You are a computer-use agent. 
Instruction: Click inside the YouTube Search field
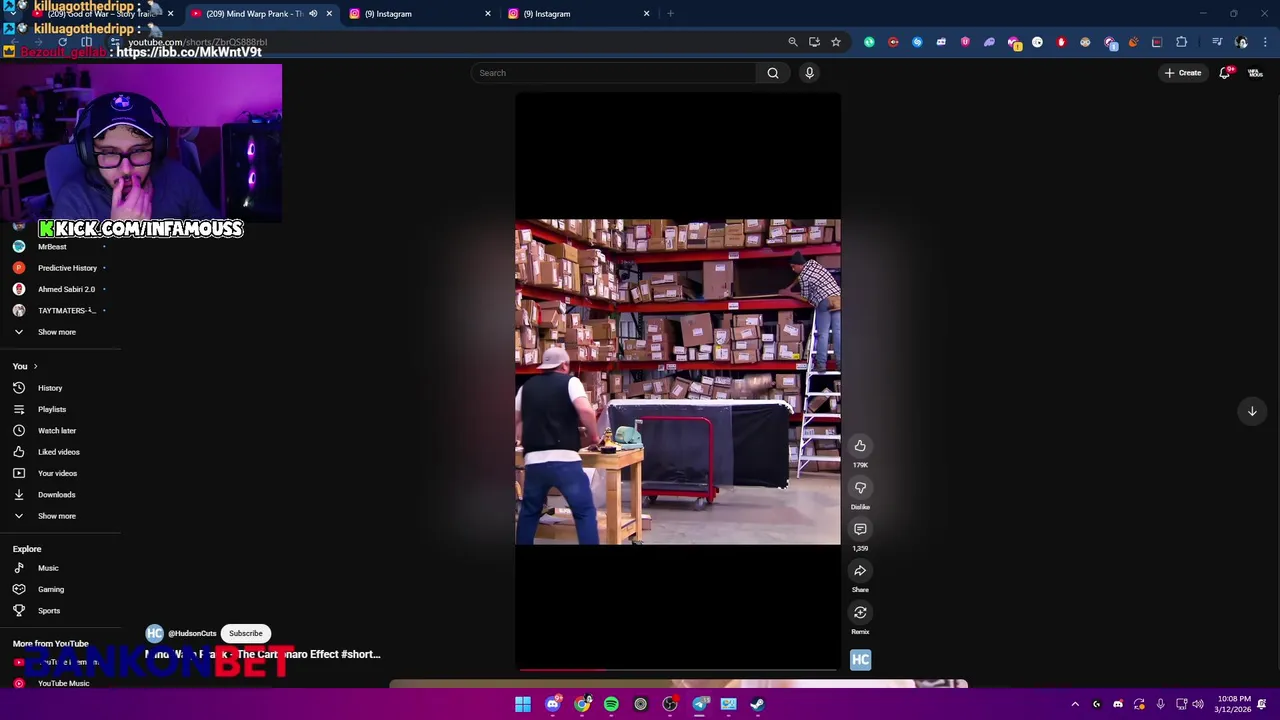coord(615,73)
